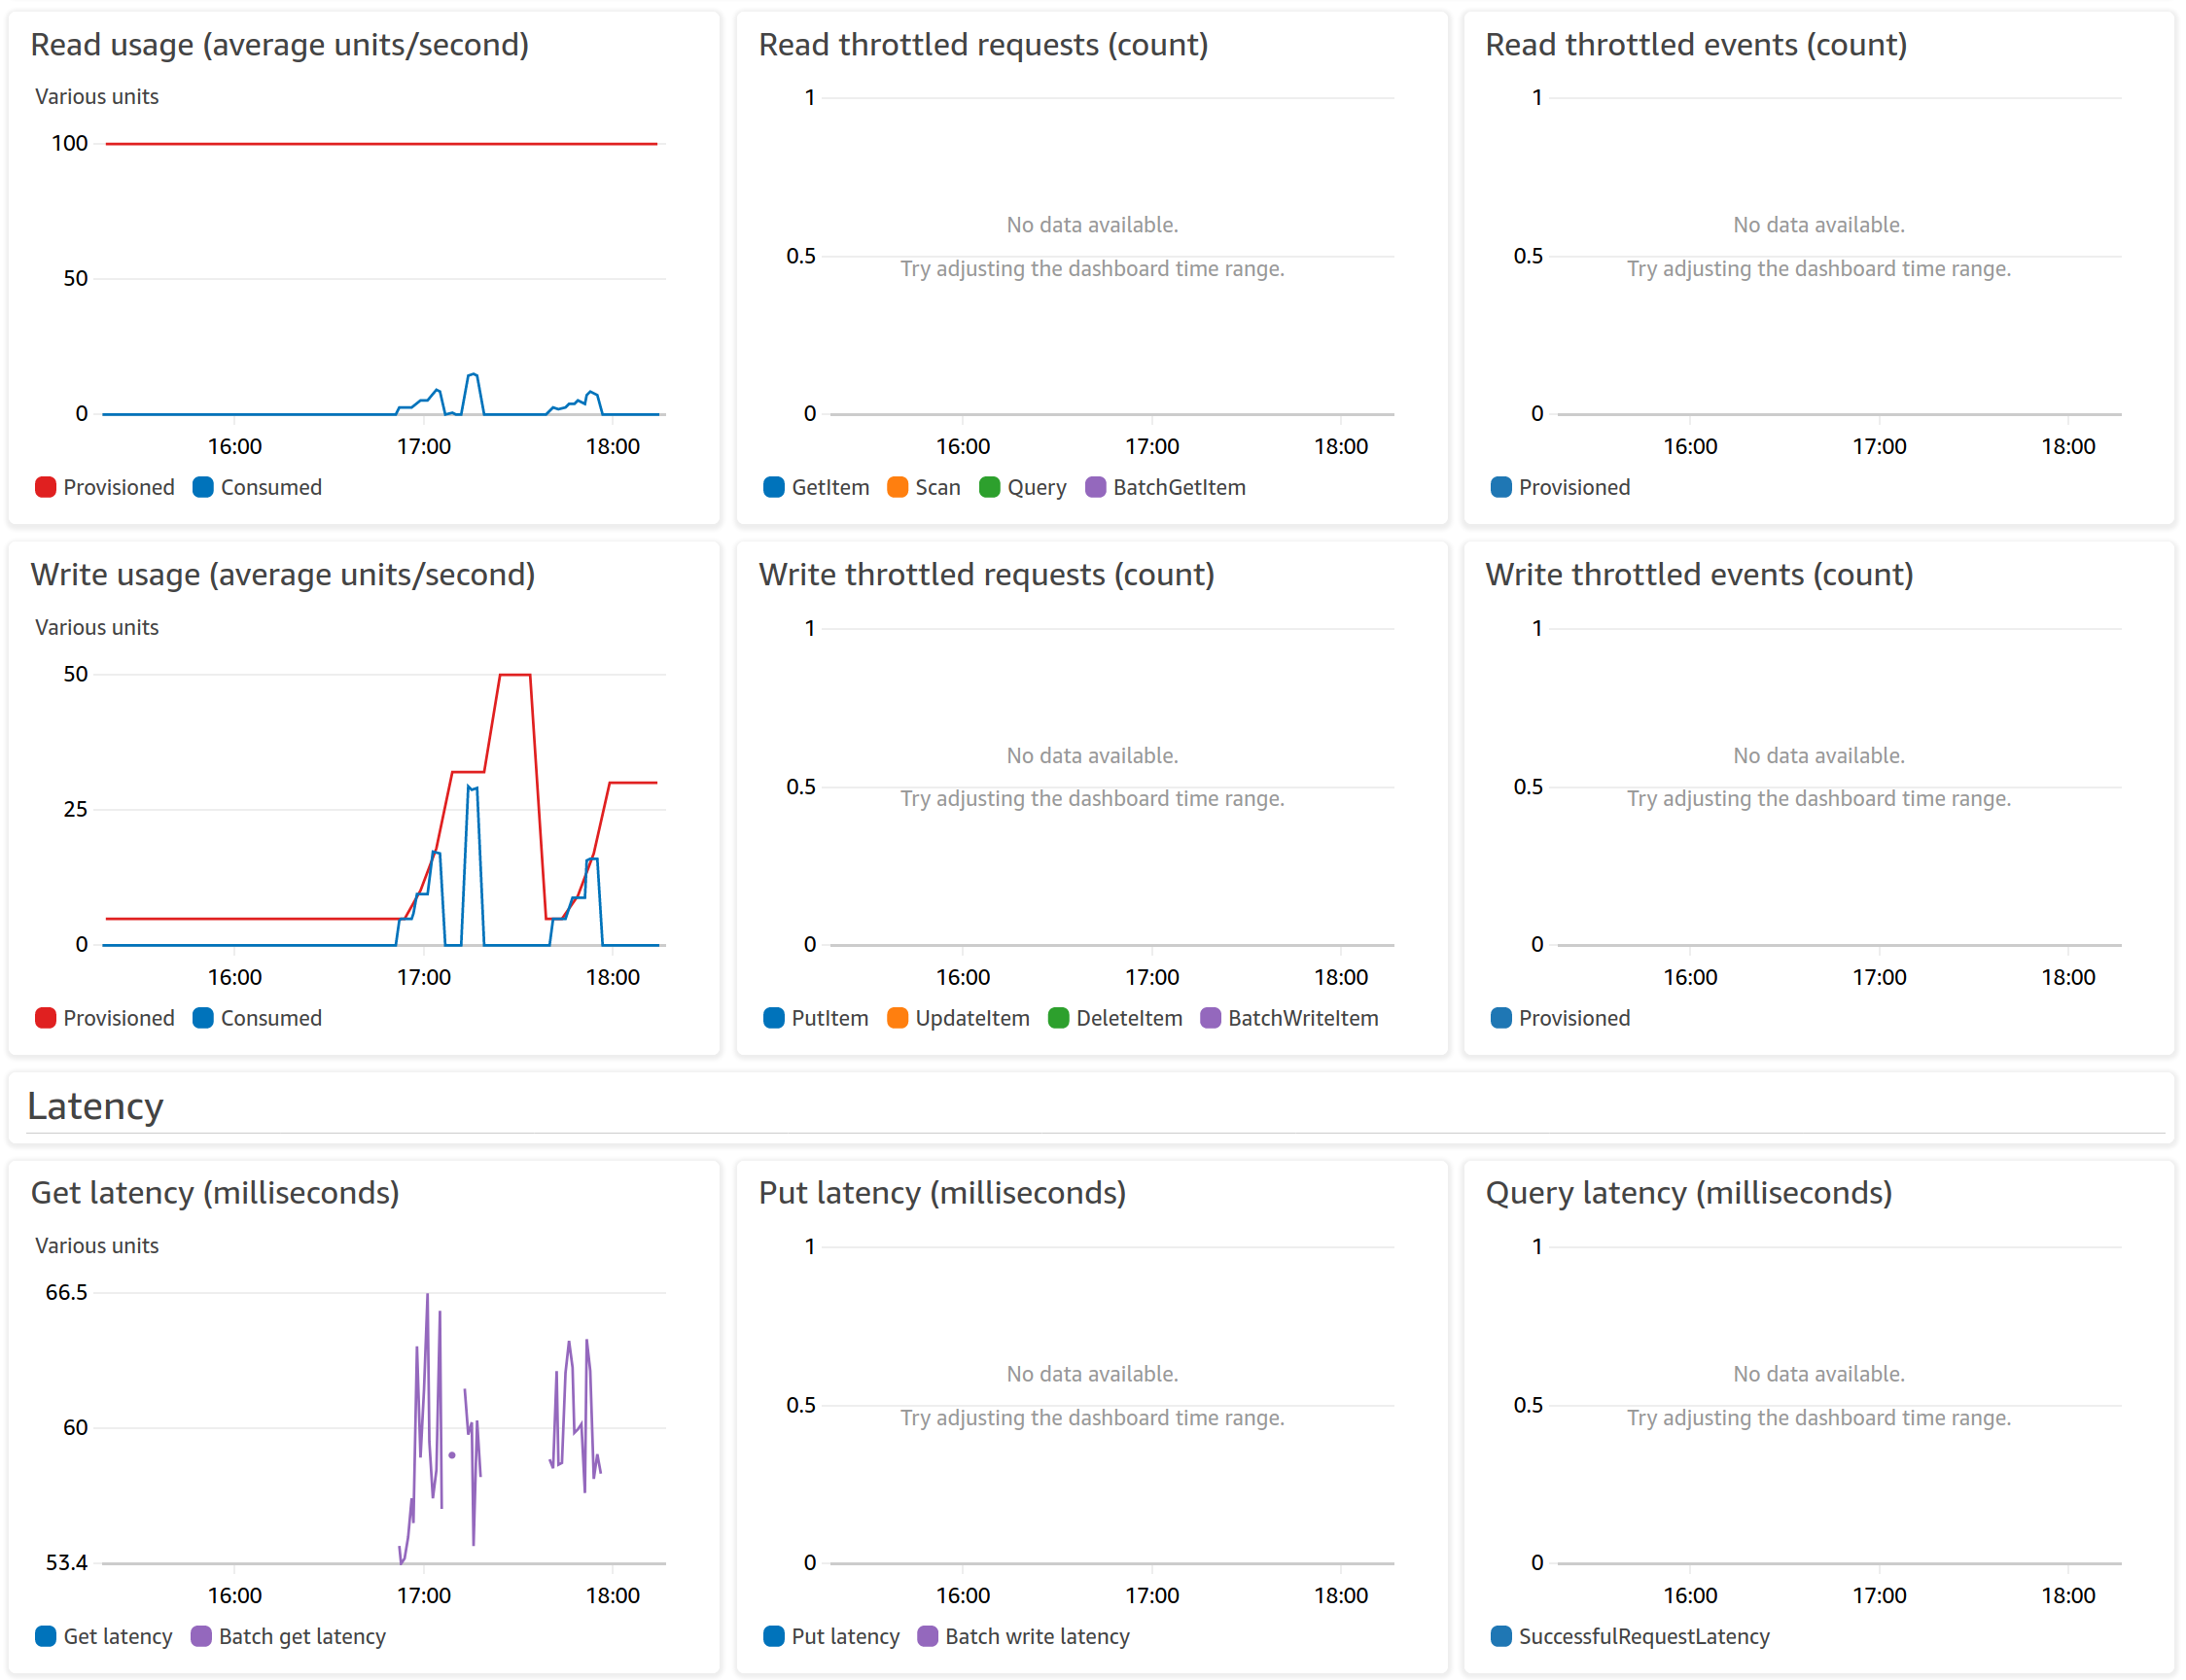This screenshot has height=1680, width=2186.
Task: Click Provisioned legend in Read throttled events
Action: pyautogui.click(x=1573, y=487)
